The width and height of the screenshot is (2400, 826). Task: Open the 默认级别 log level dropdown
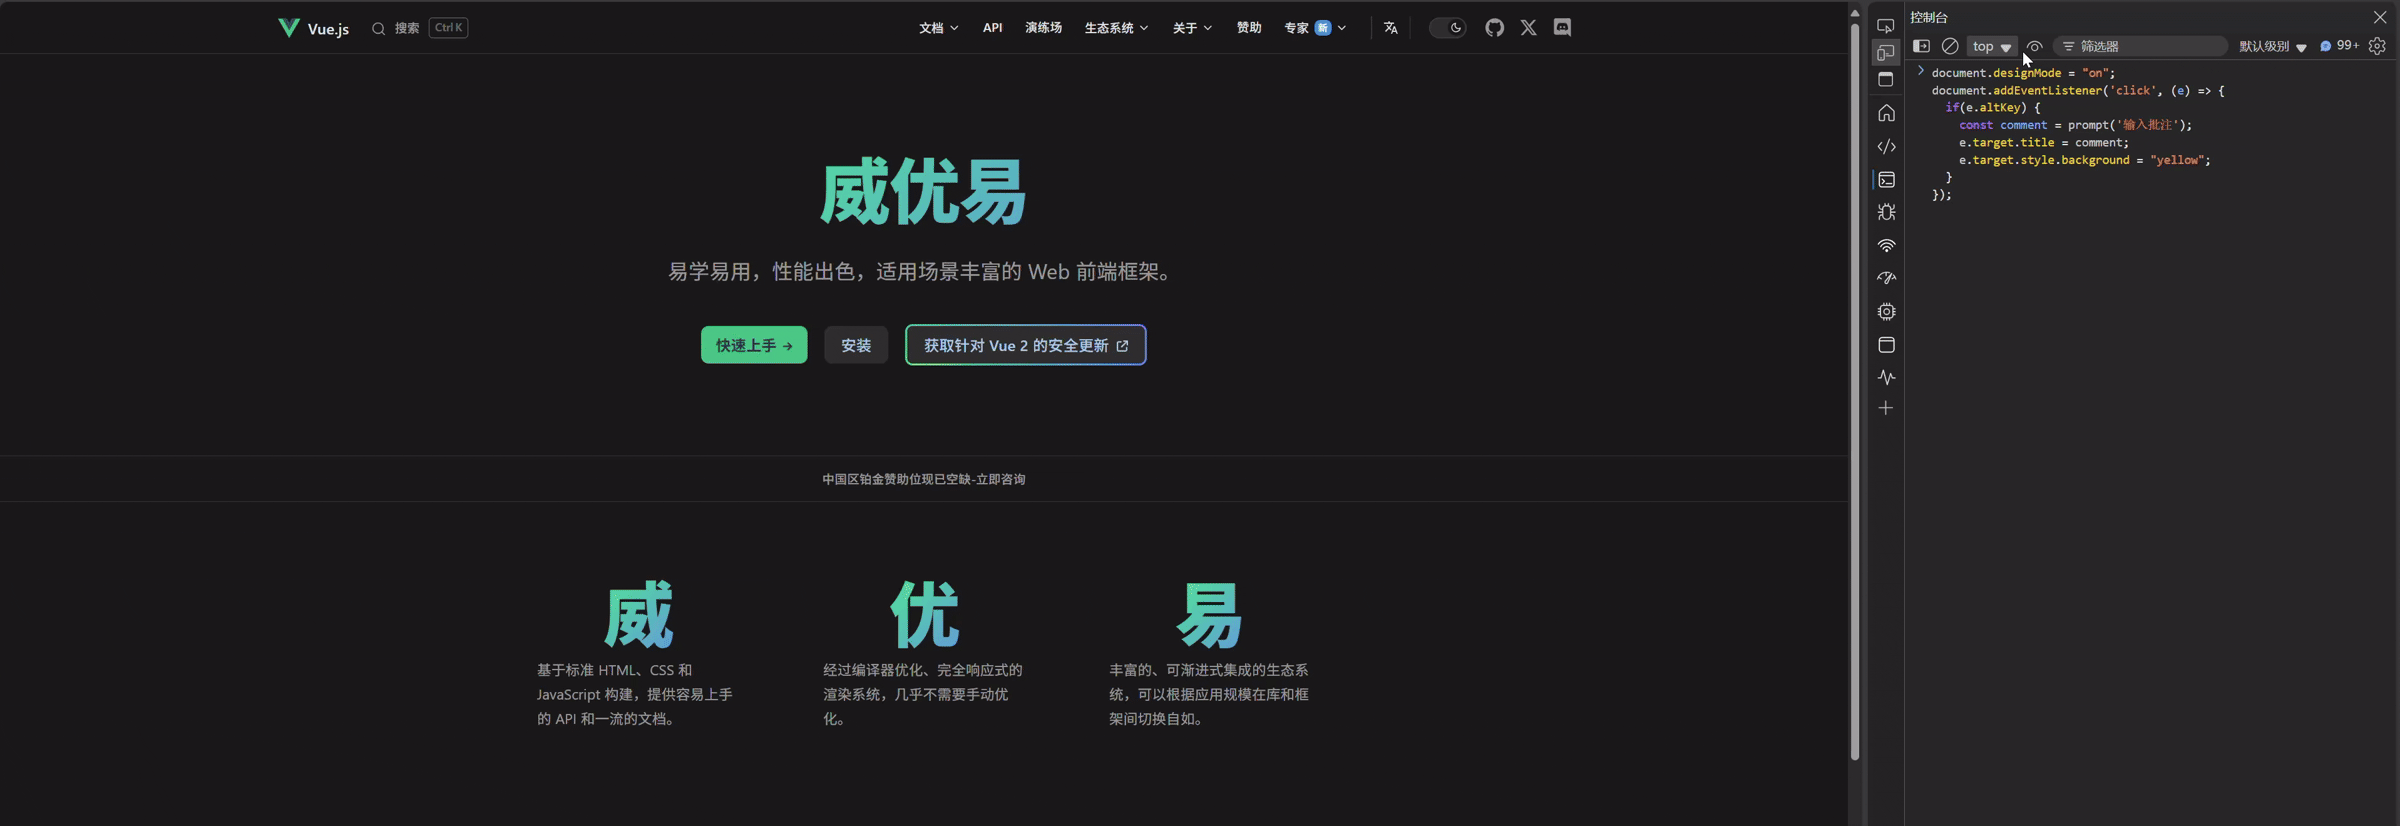2272,46
